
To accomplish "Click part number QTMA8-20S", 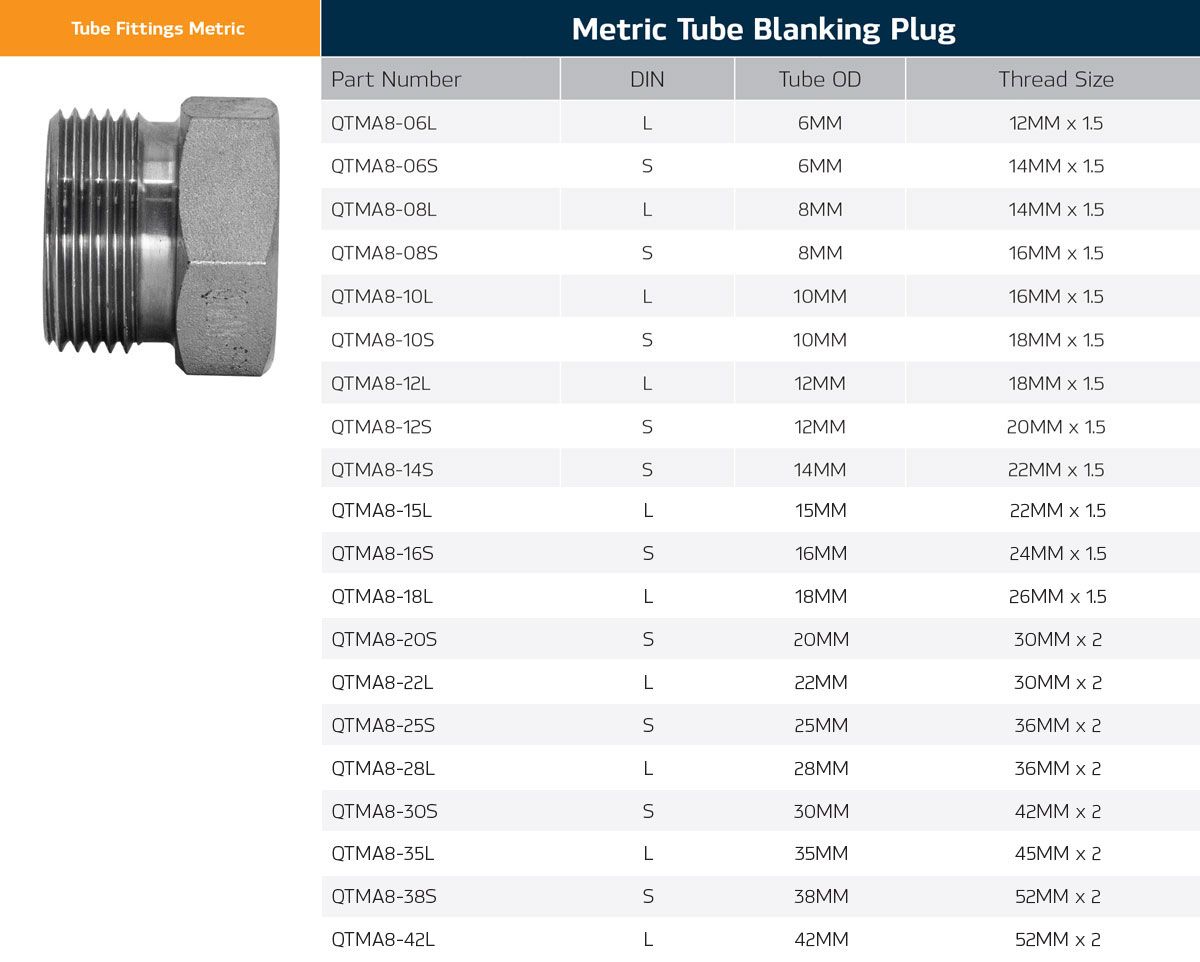I will pos(384,640).
